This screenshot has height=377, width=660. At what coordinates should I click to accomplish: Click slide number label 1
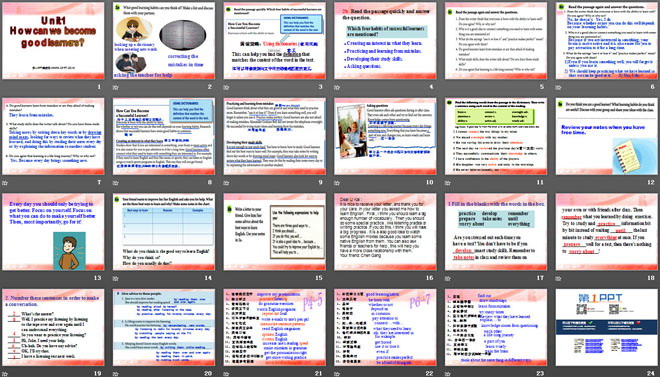[x=99, y=87]
